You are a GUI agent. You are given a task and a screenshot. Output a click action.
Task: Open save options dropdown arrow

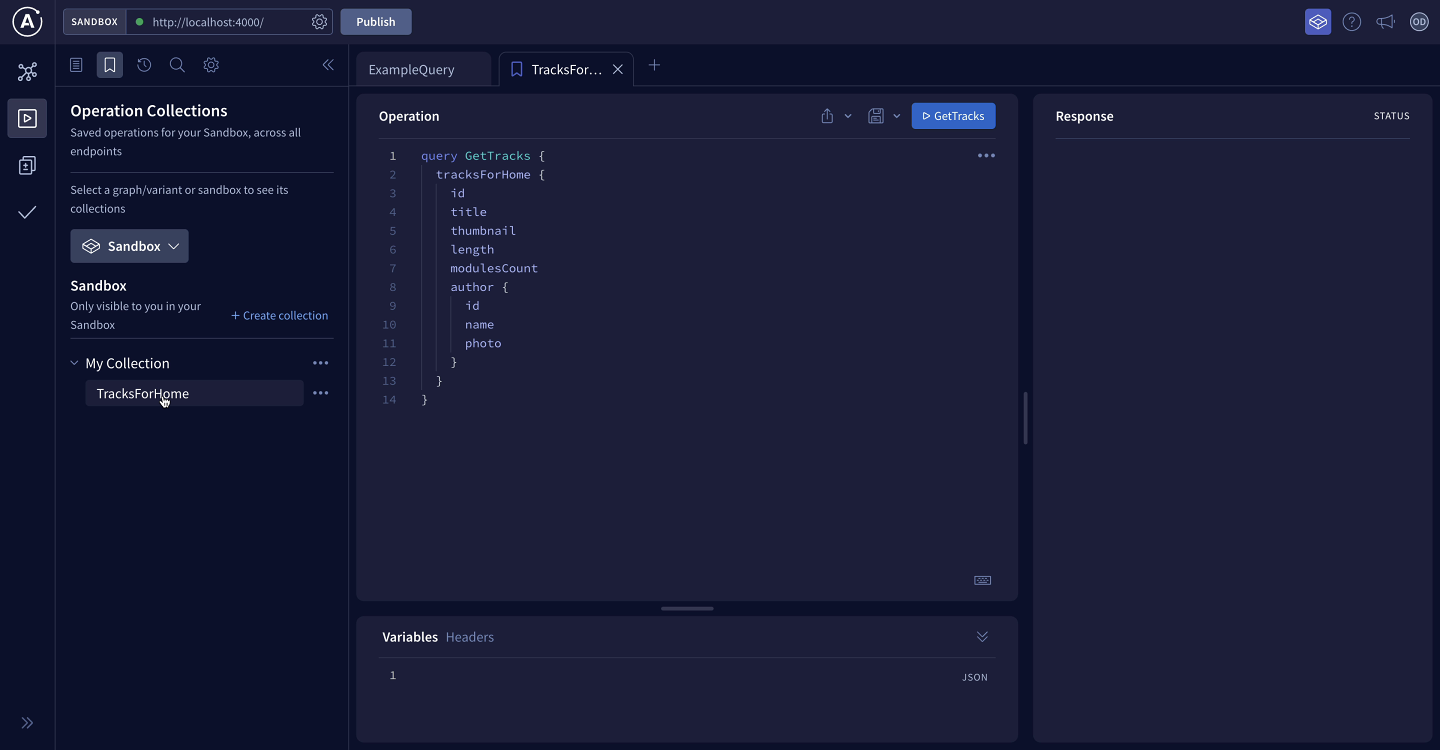click(x=897, y=116)
